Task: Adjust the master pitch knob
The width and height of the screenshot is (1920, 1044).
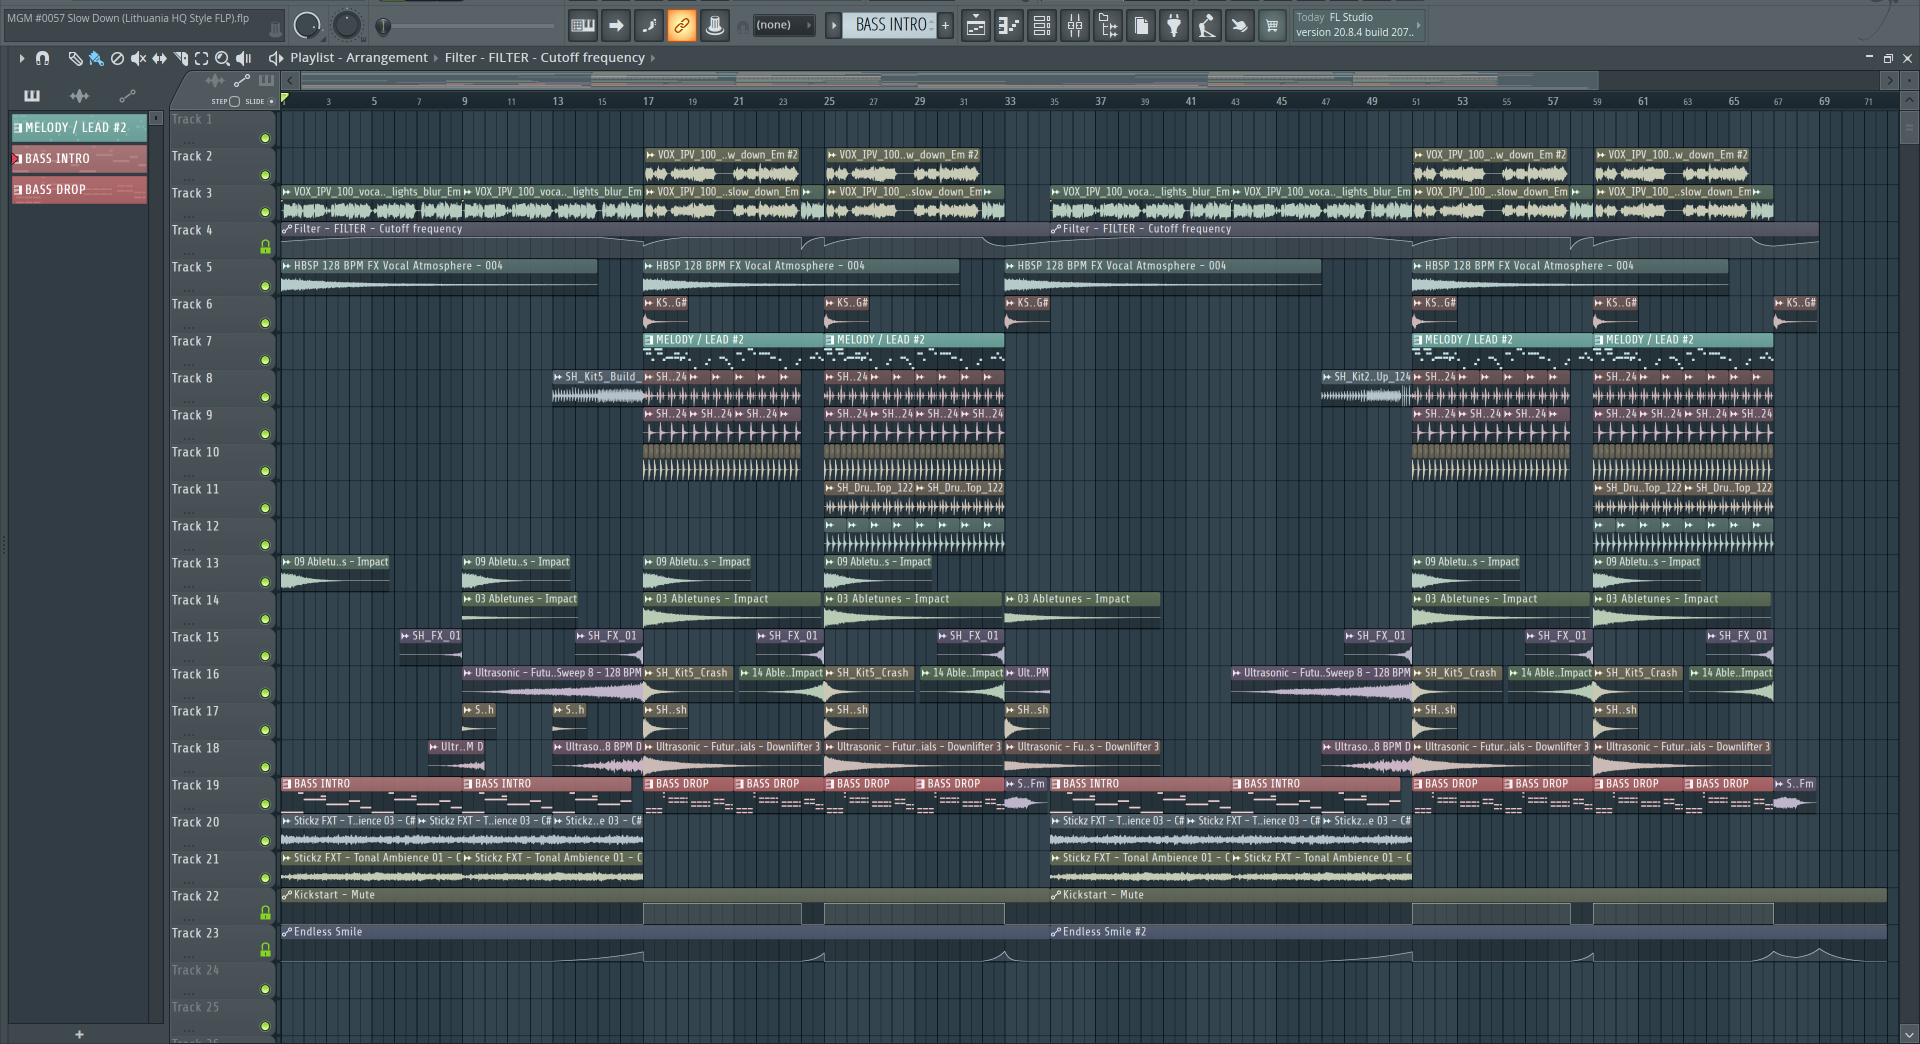Action: (x=346, y=25)
